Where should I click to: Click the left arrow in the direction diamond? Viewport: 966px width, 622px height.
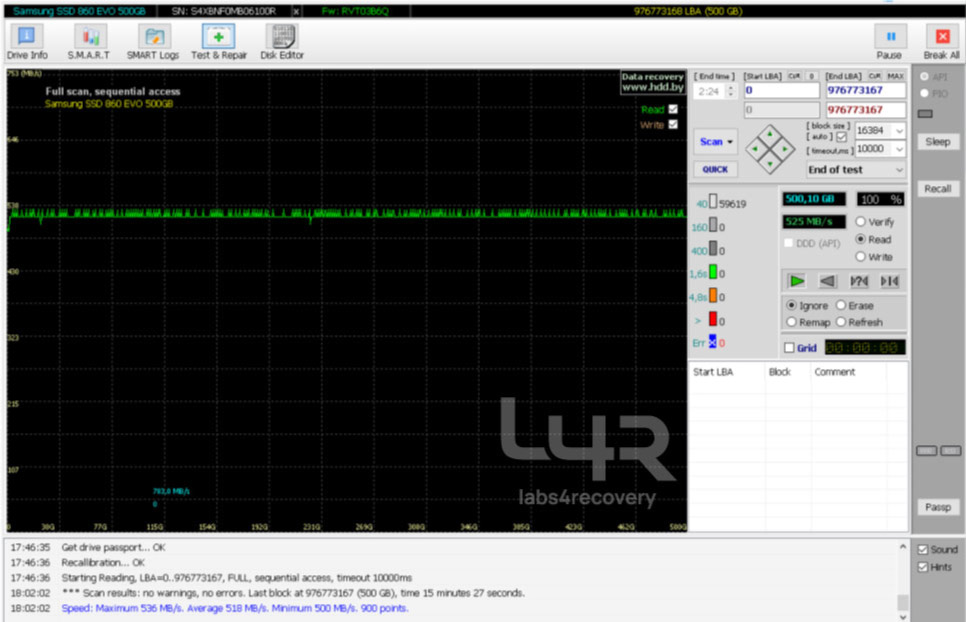click(x=755, y=148)
